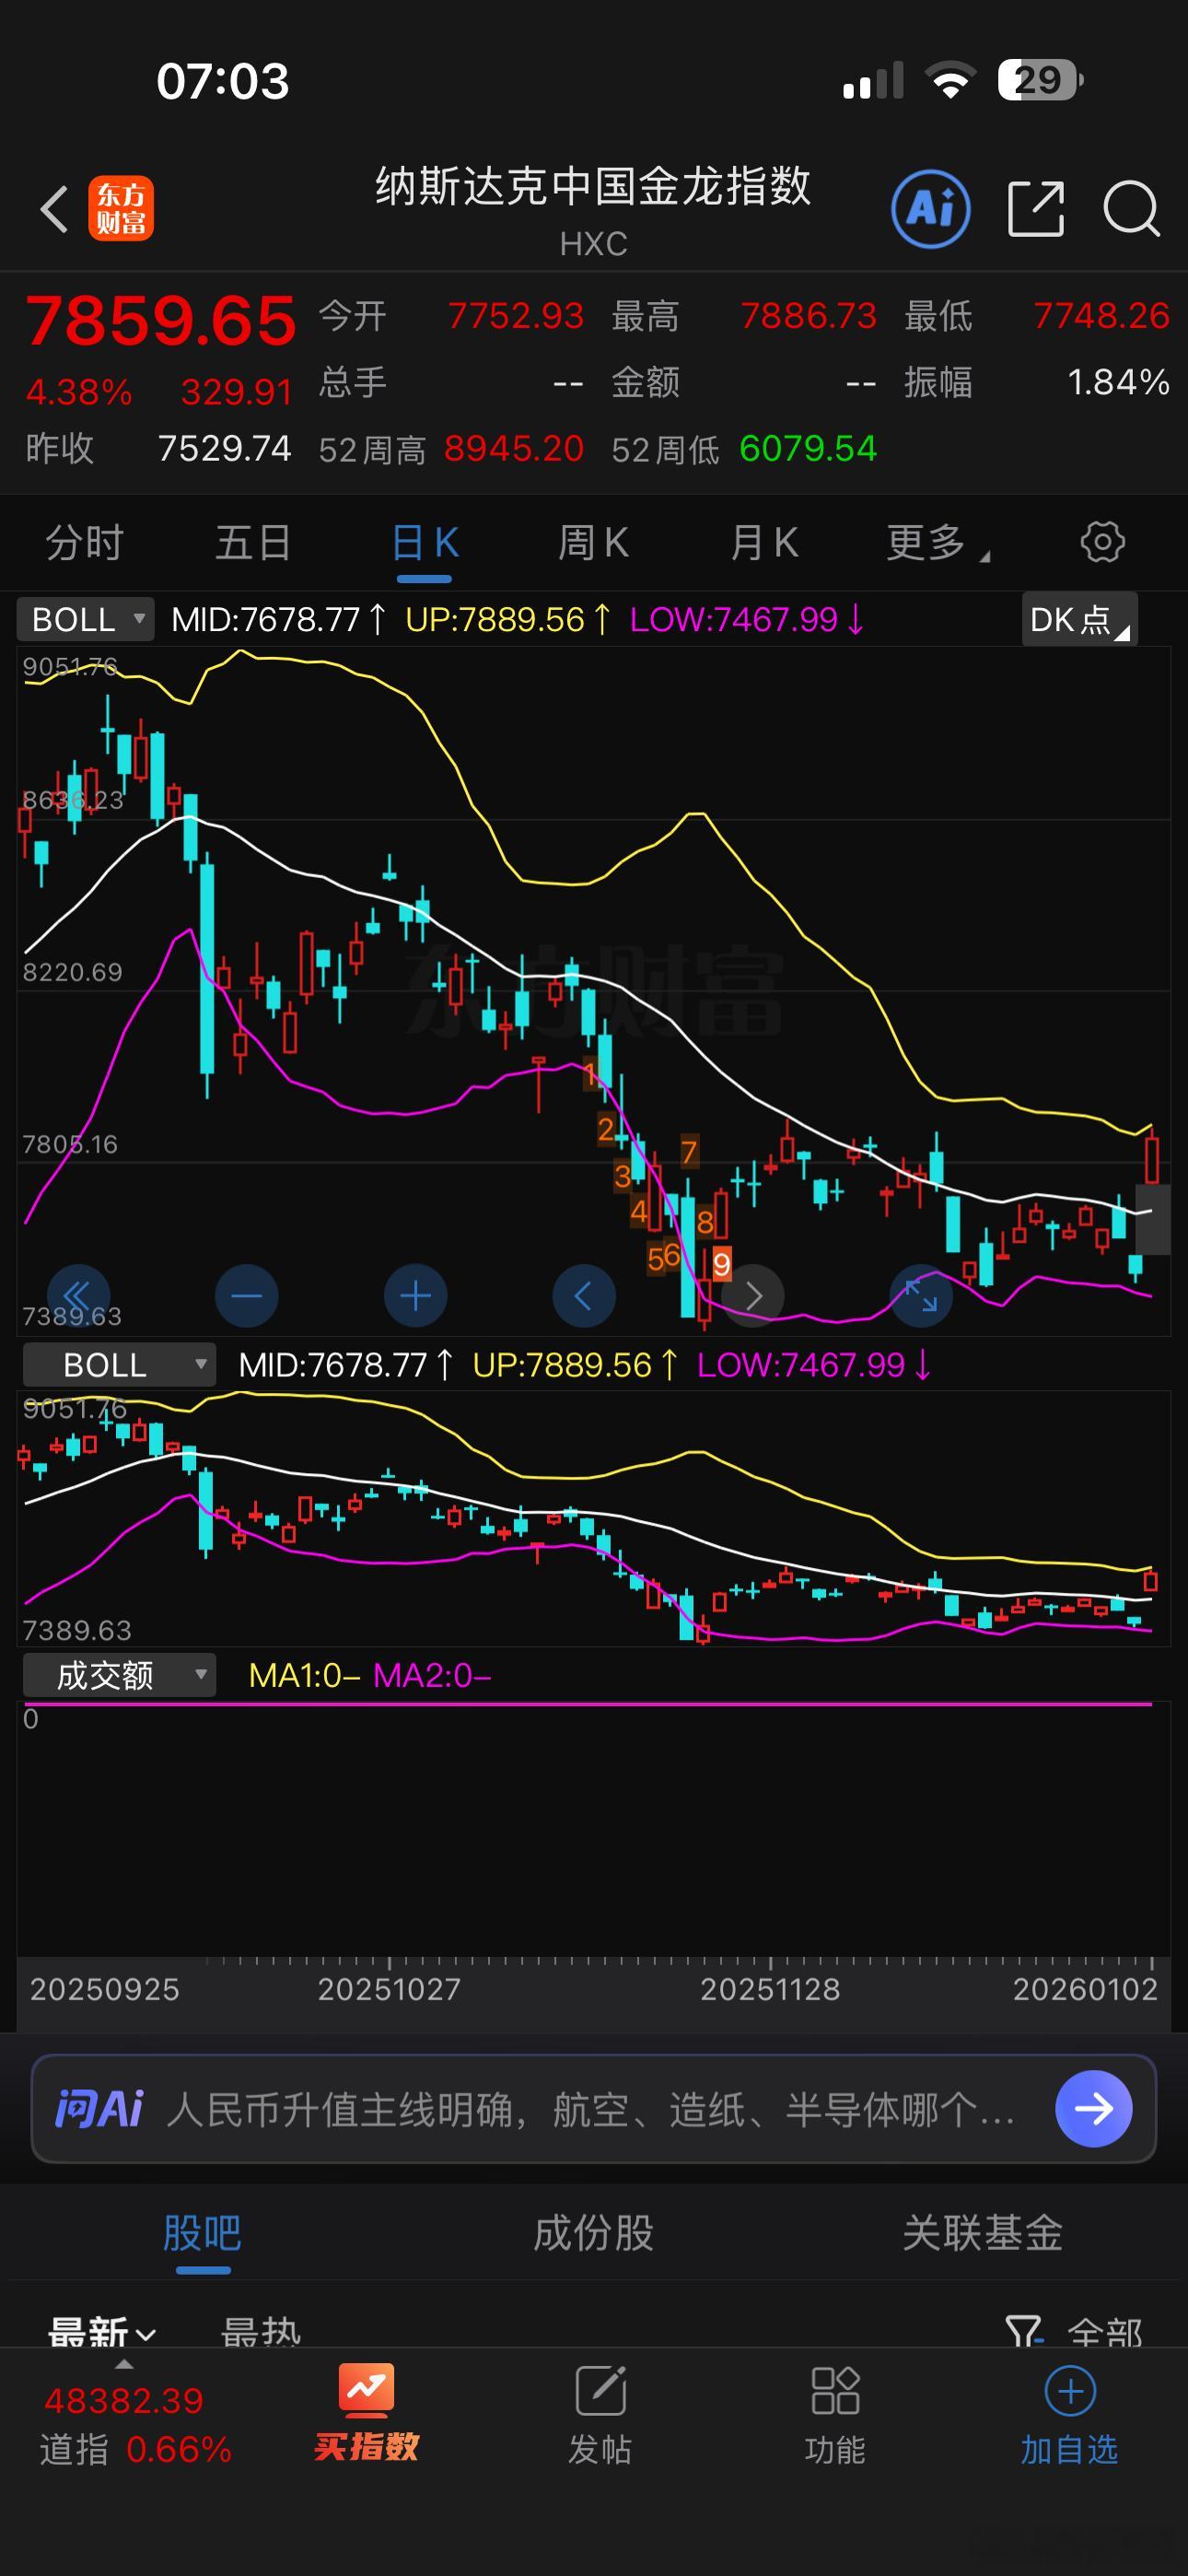Open the 东方财富 logo icon
Viewport: 1188px width, 2576px height.
point(121,209)
